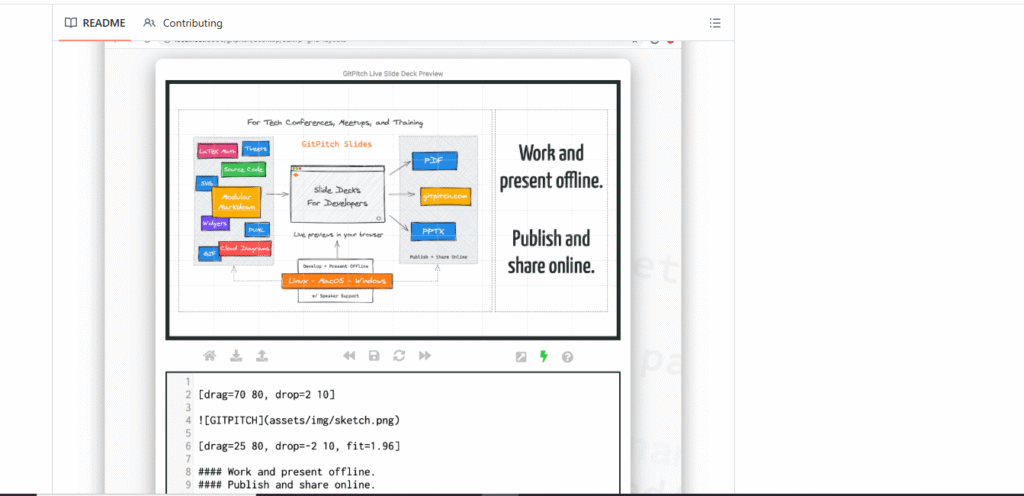Click 'GitPitch Slides' orange heading
This screenshot has width=1024, height=496.
[x=336, y=144]
